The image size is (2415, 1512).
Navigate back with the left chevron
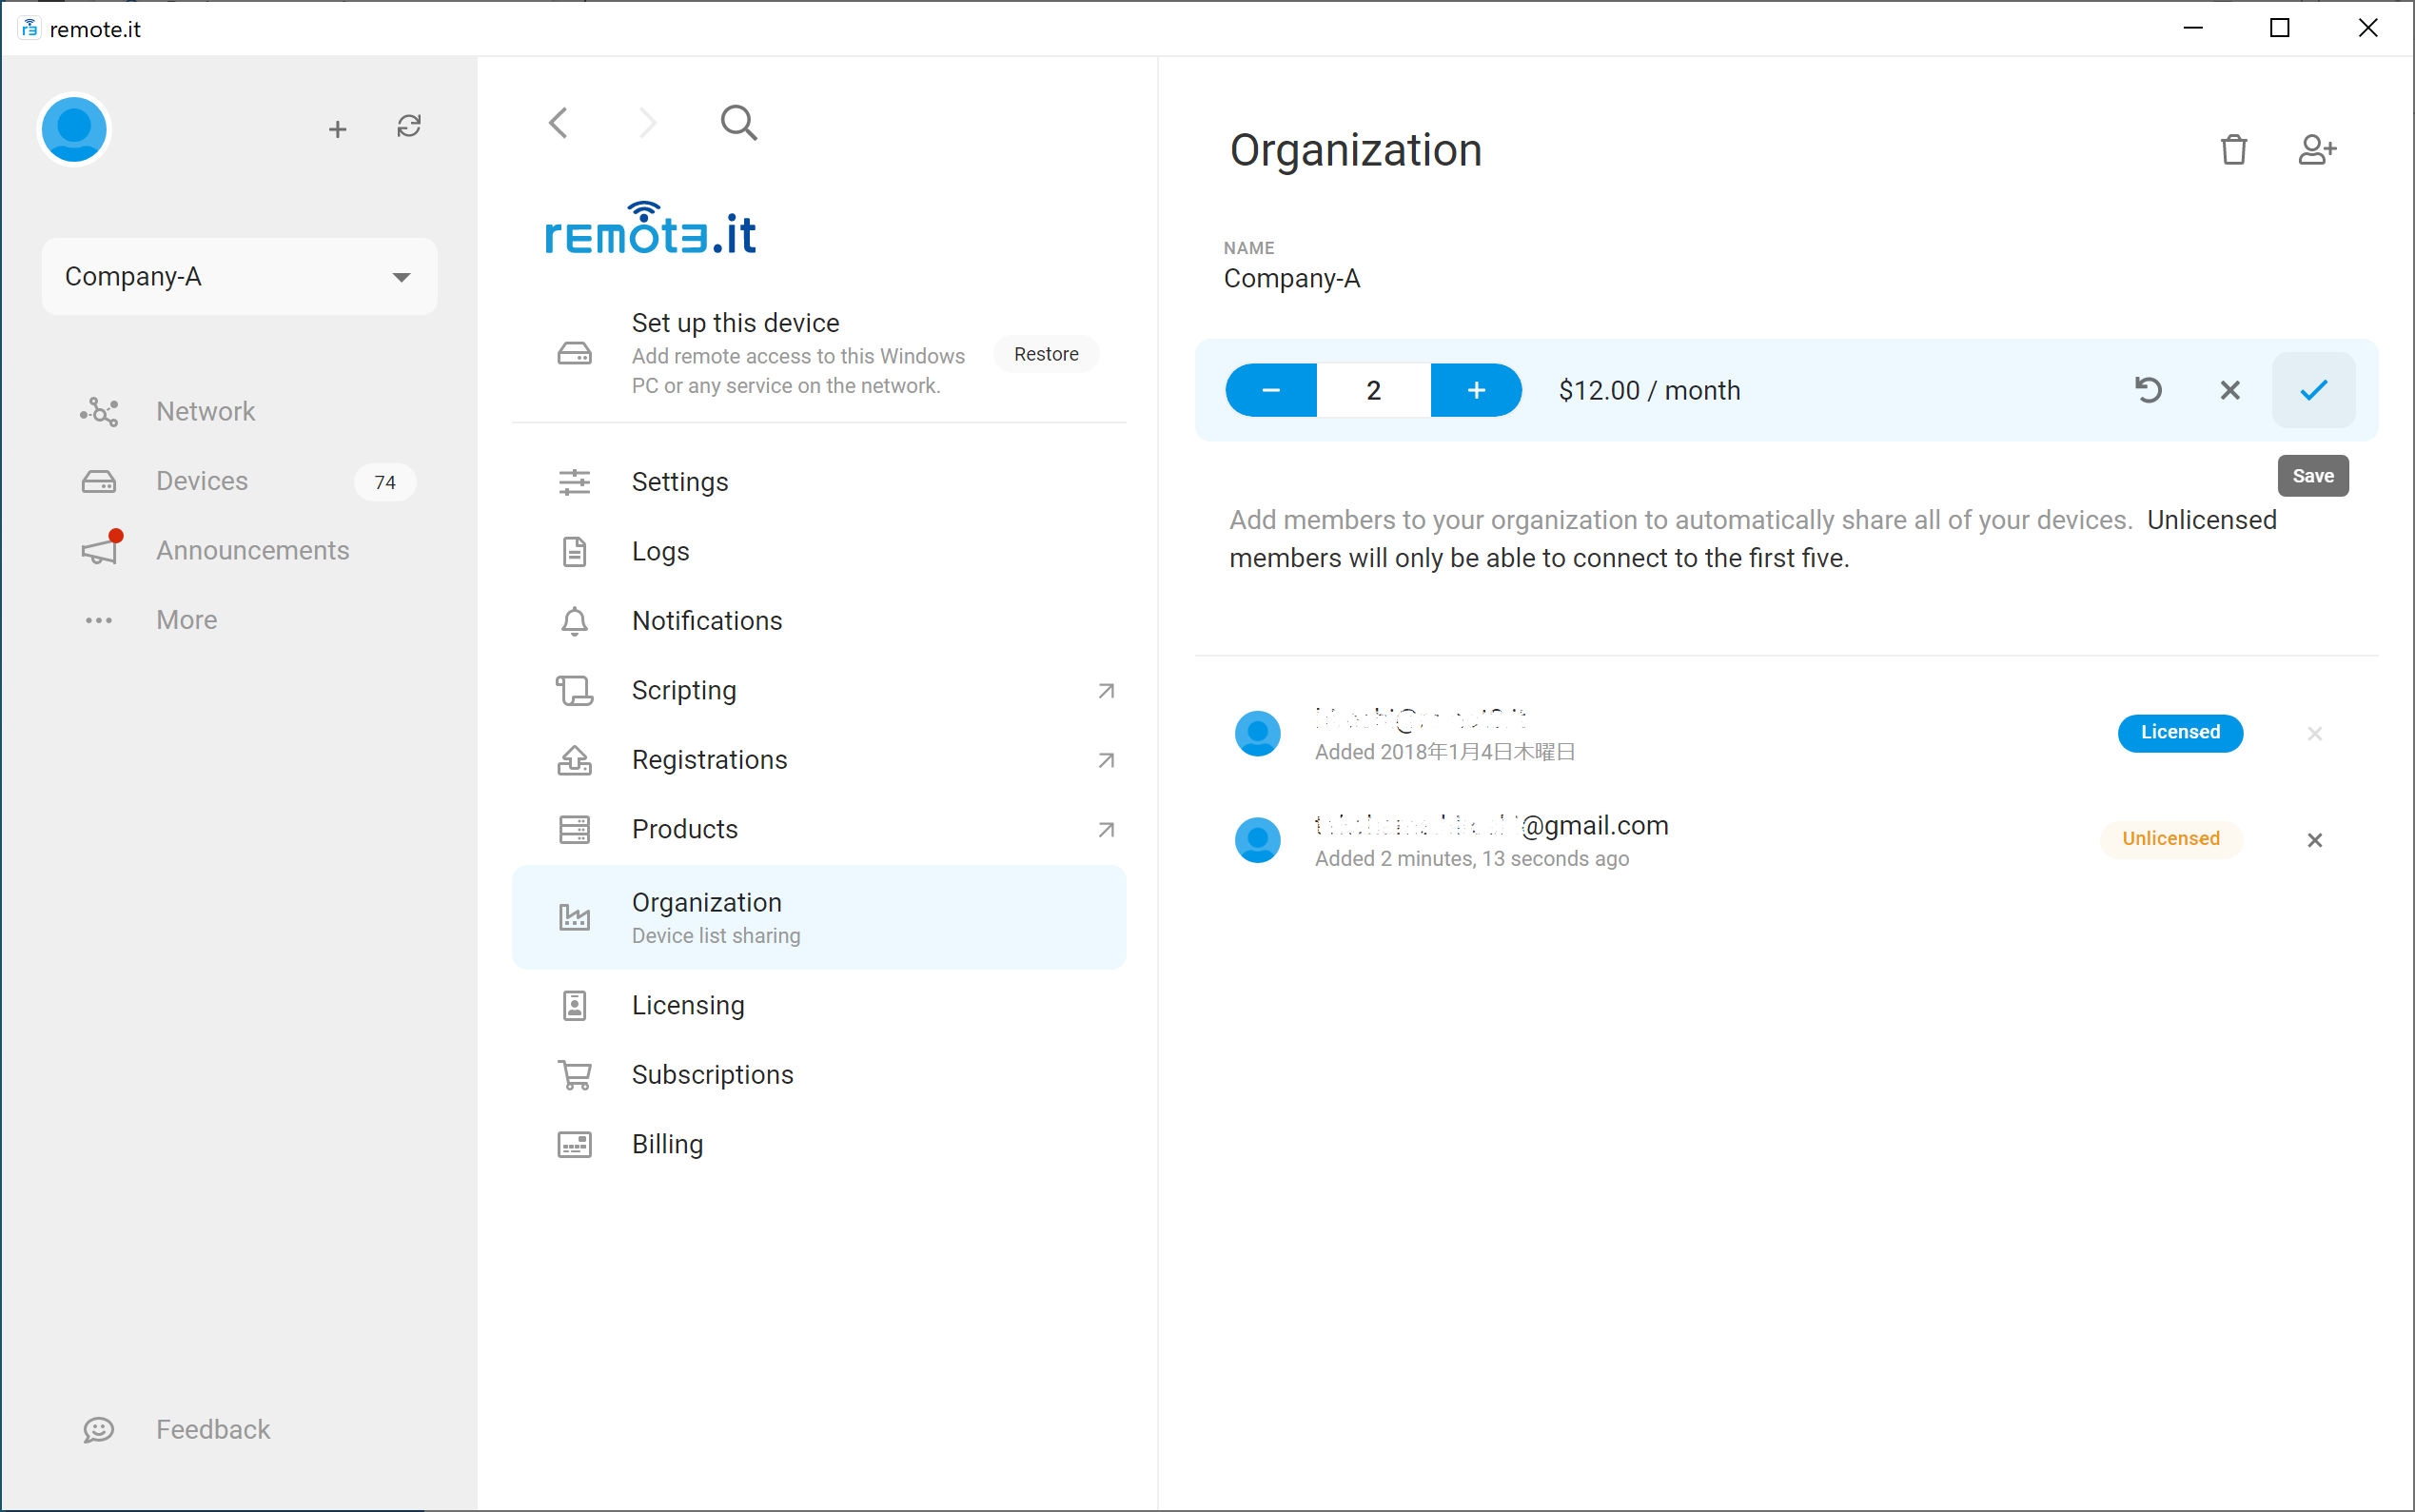coord(559,123)
